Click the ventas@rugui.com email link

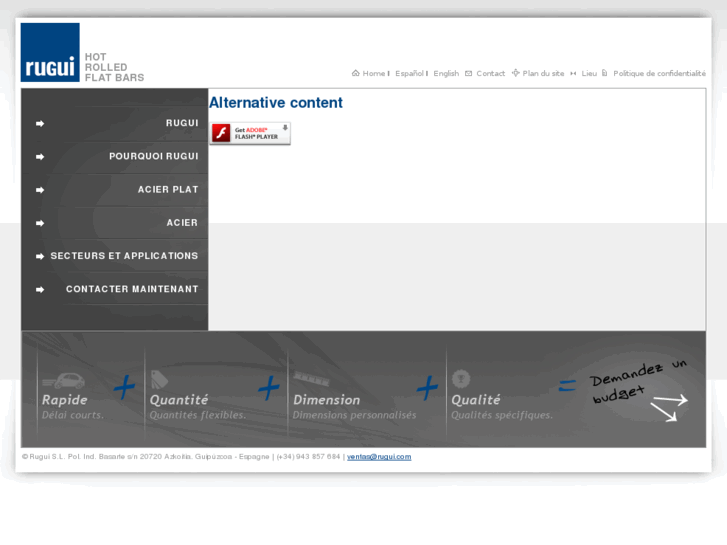coord(379,457)
